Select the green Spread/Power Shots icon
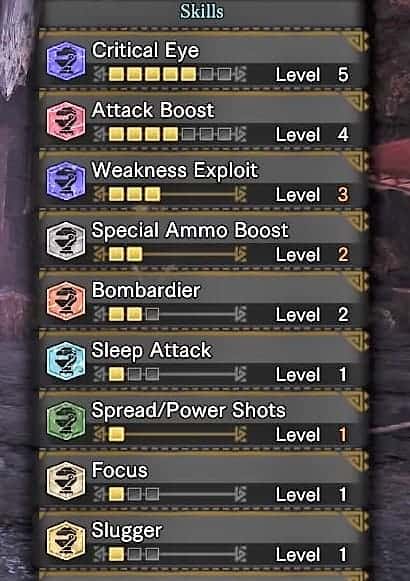 [x=66, y=421]
